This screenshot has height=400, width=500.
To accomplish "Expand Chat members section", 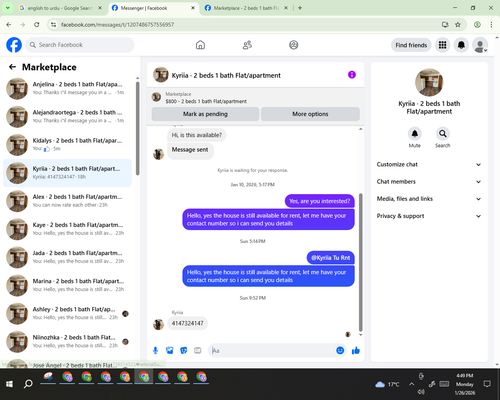I will click(x=429, y=182).
